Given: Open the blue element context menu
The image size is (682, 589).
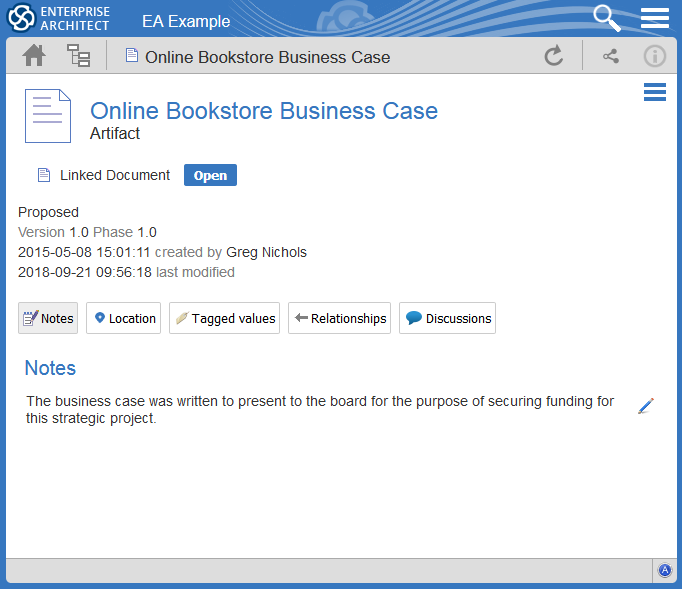Looking at the screenshot, I should (x=655, y=93).
